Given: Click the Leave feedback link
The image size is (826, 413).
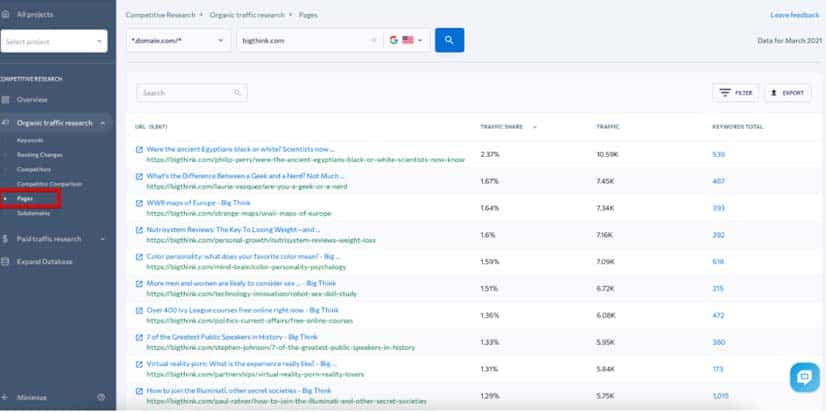Looking at the screenshot, I should (x=795, y=15).
